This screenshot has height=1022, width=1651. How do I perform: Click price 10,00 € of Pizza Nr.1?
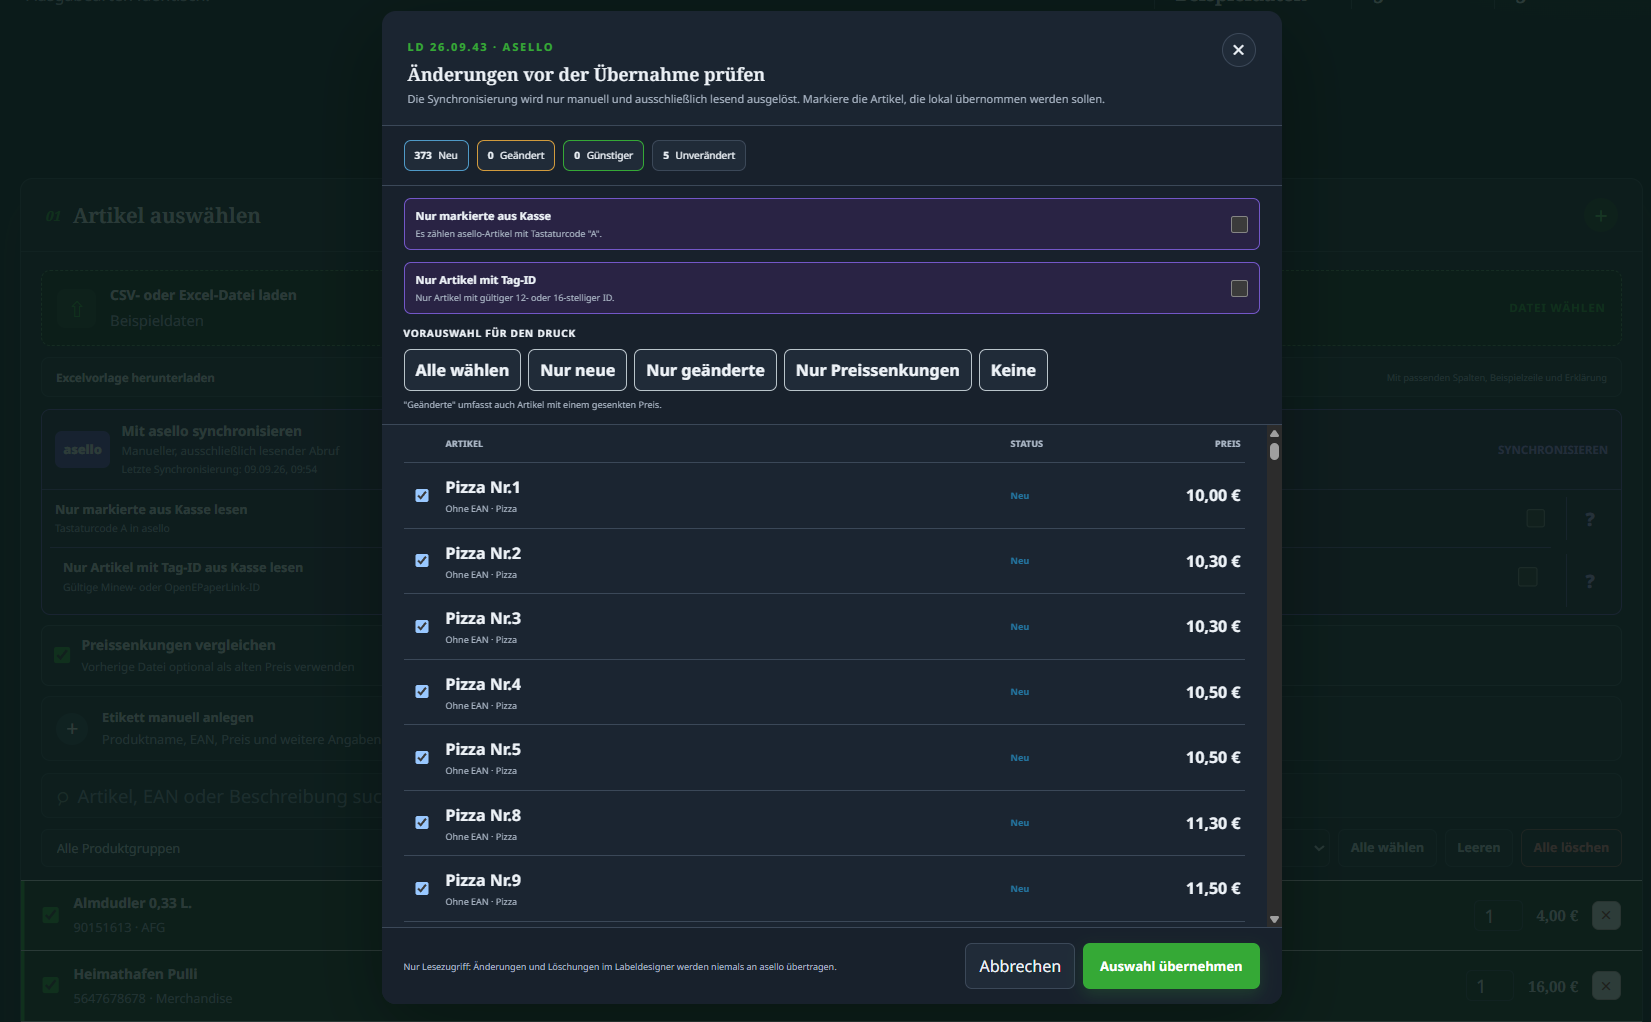pyautogui.click(x=1213, y=496)
